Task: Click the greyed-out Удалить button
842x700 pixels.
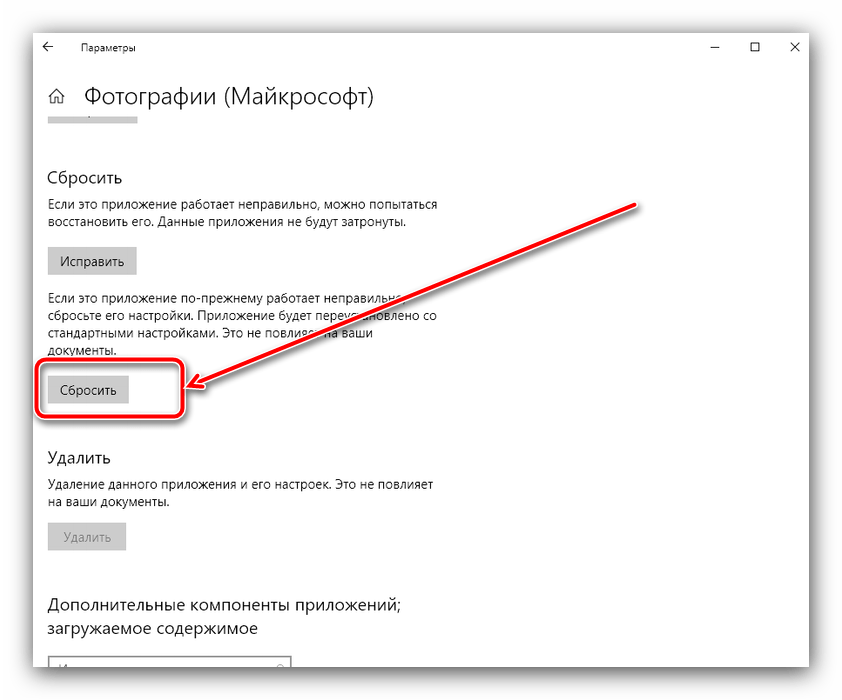Action: tap(87, 537)
